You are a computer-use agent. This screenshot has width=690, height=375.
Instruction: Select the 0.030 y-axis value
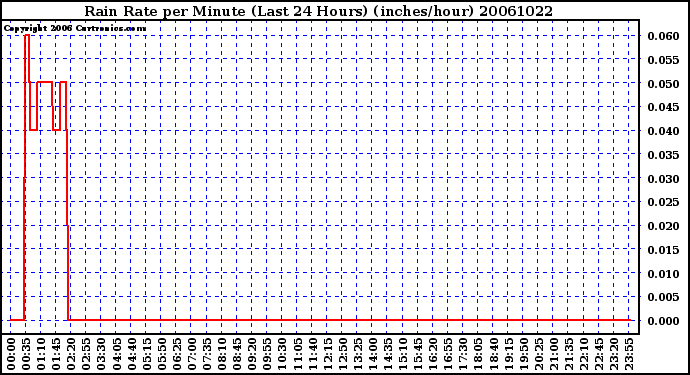[663, 179]
